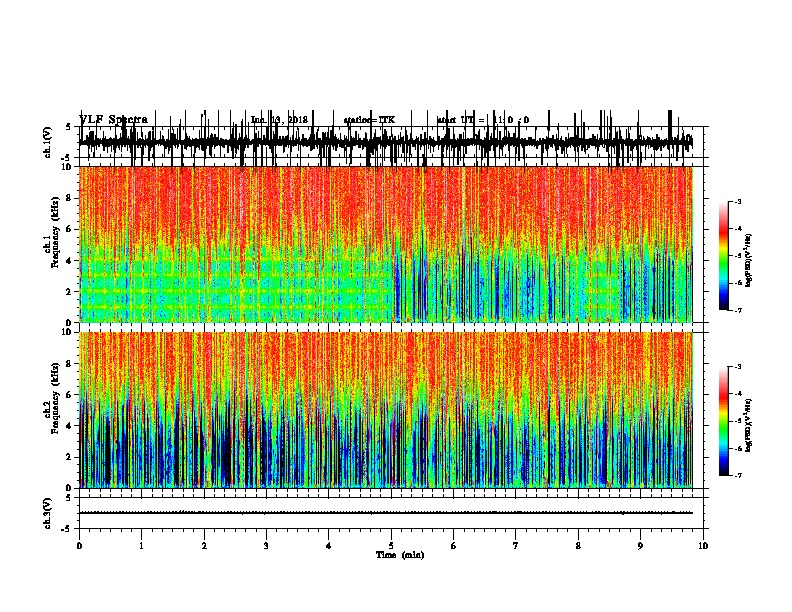Click the "6" kHz tick on ch.2 frequency axis
Screen dimensions: 792x612
coord(70,394)
